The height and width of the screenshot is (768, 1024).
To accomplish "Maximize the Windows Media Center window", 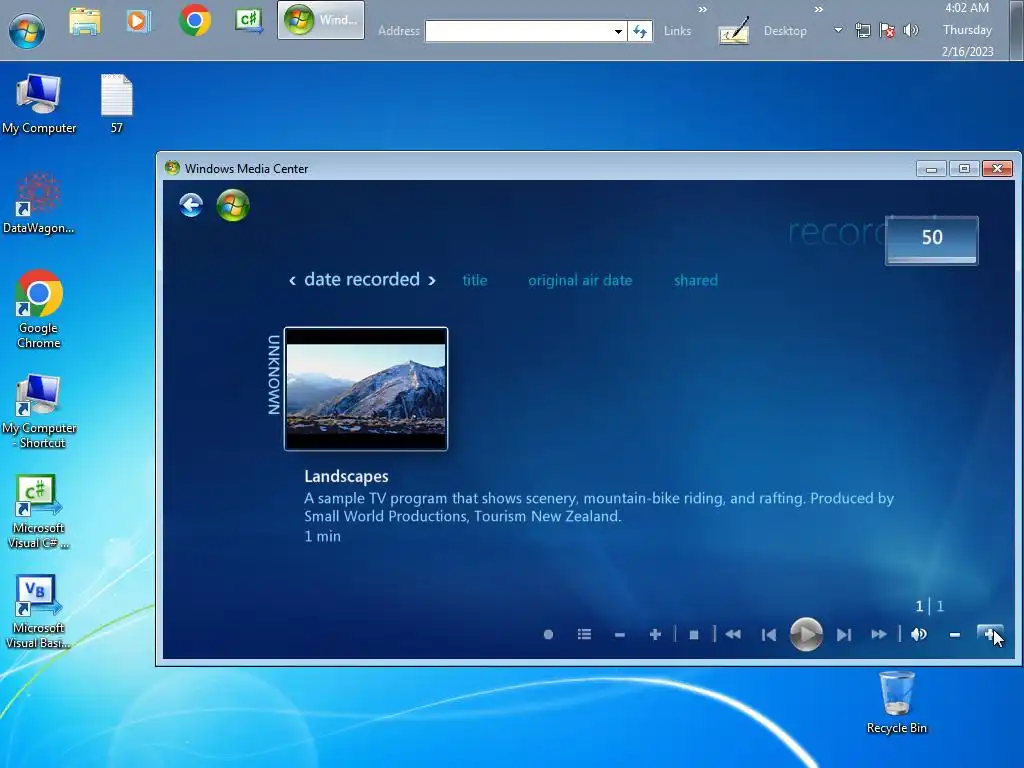I will pyautogui.click(x=964, y=168).
